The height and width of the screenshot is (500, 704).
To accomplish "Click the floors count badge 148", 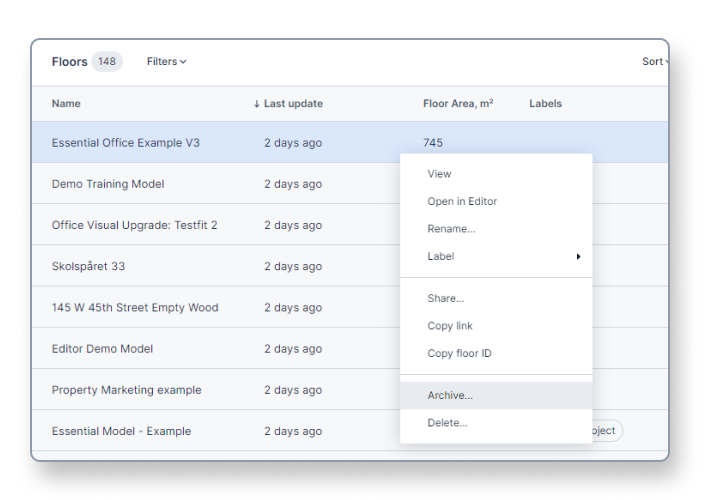I will [x=107, y=61].
